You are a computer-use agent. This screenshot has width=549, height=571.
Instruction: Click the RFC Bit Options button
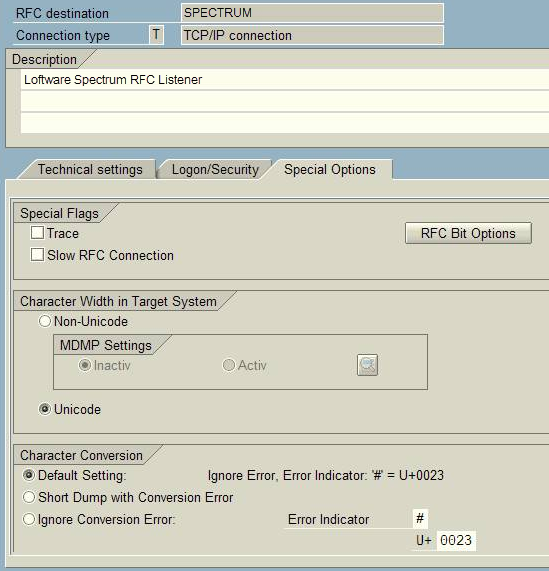tap(468, 233)
